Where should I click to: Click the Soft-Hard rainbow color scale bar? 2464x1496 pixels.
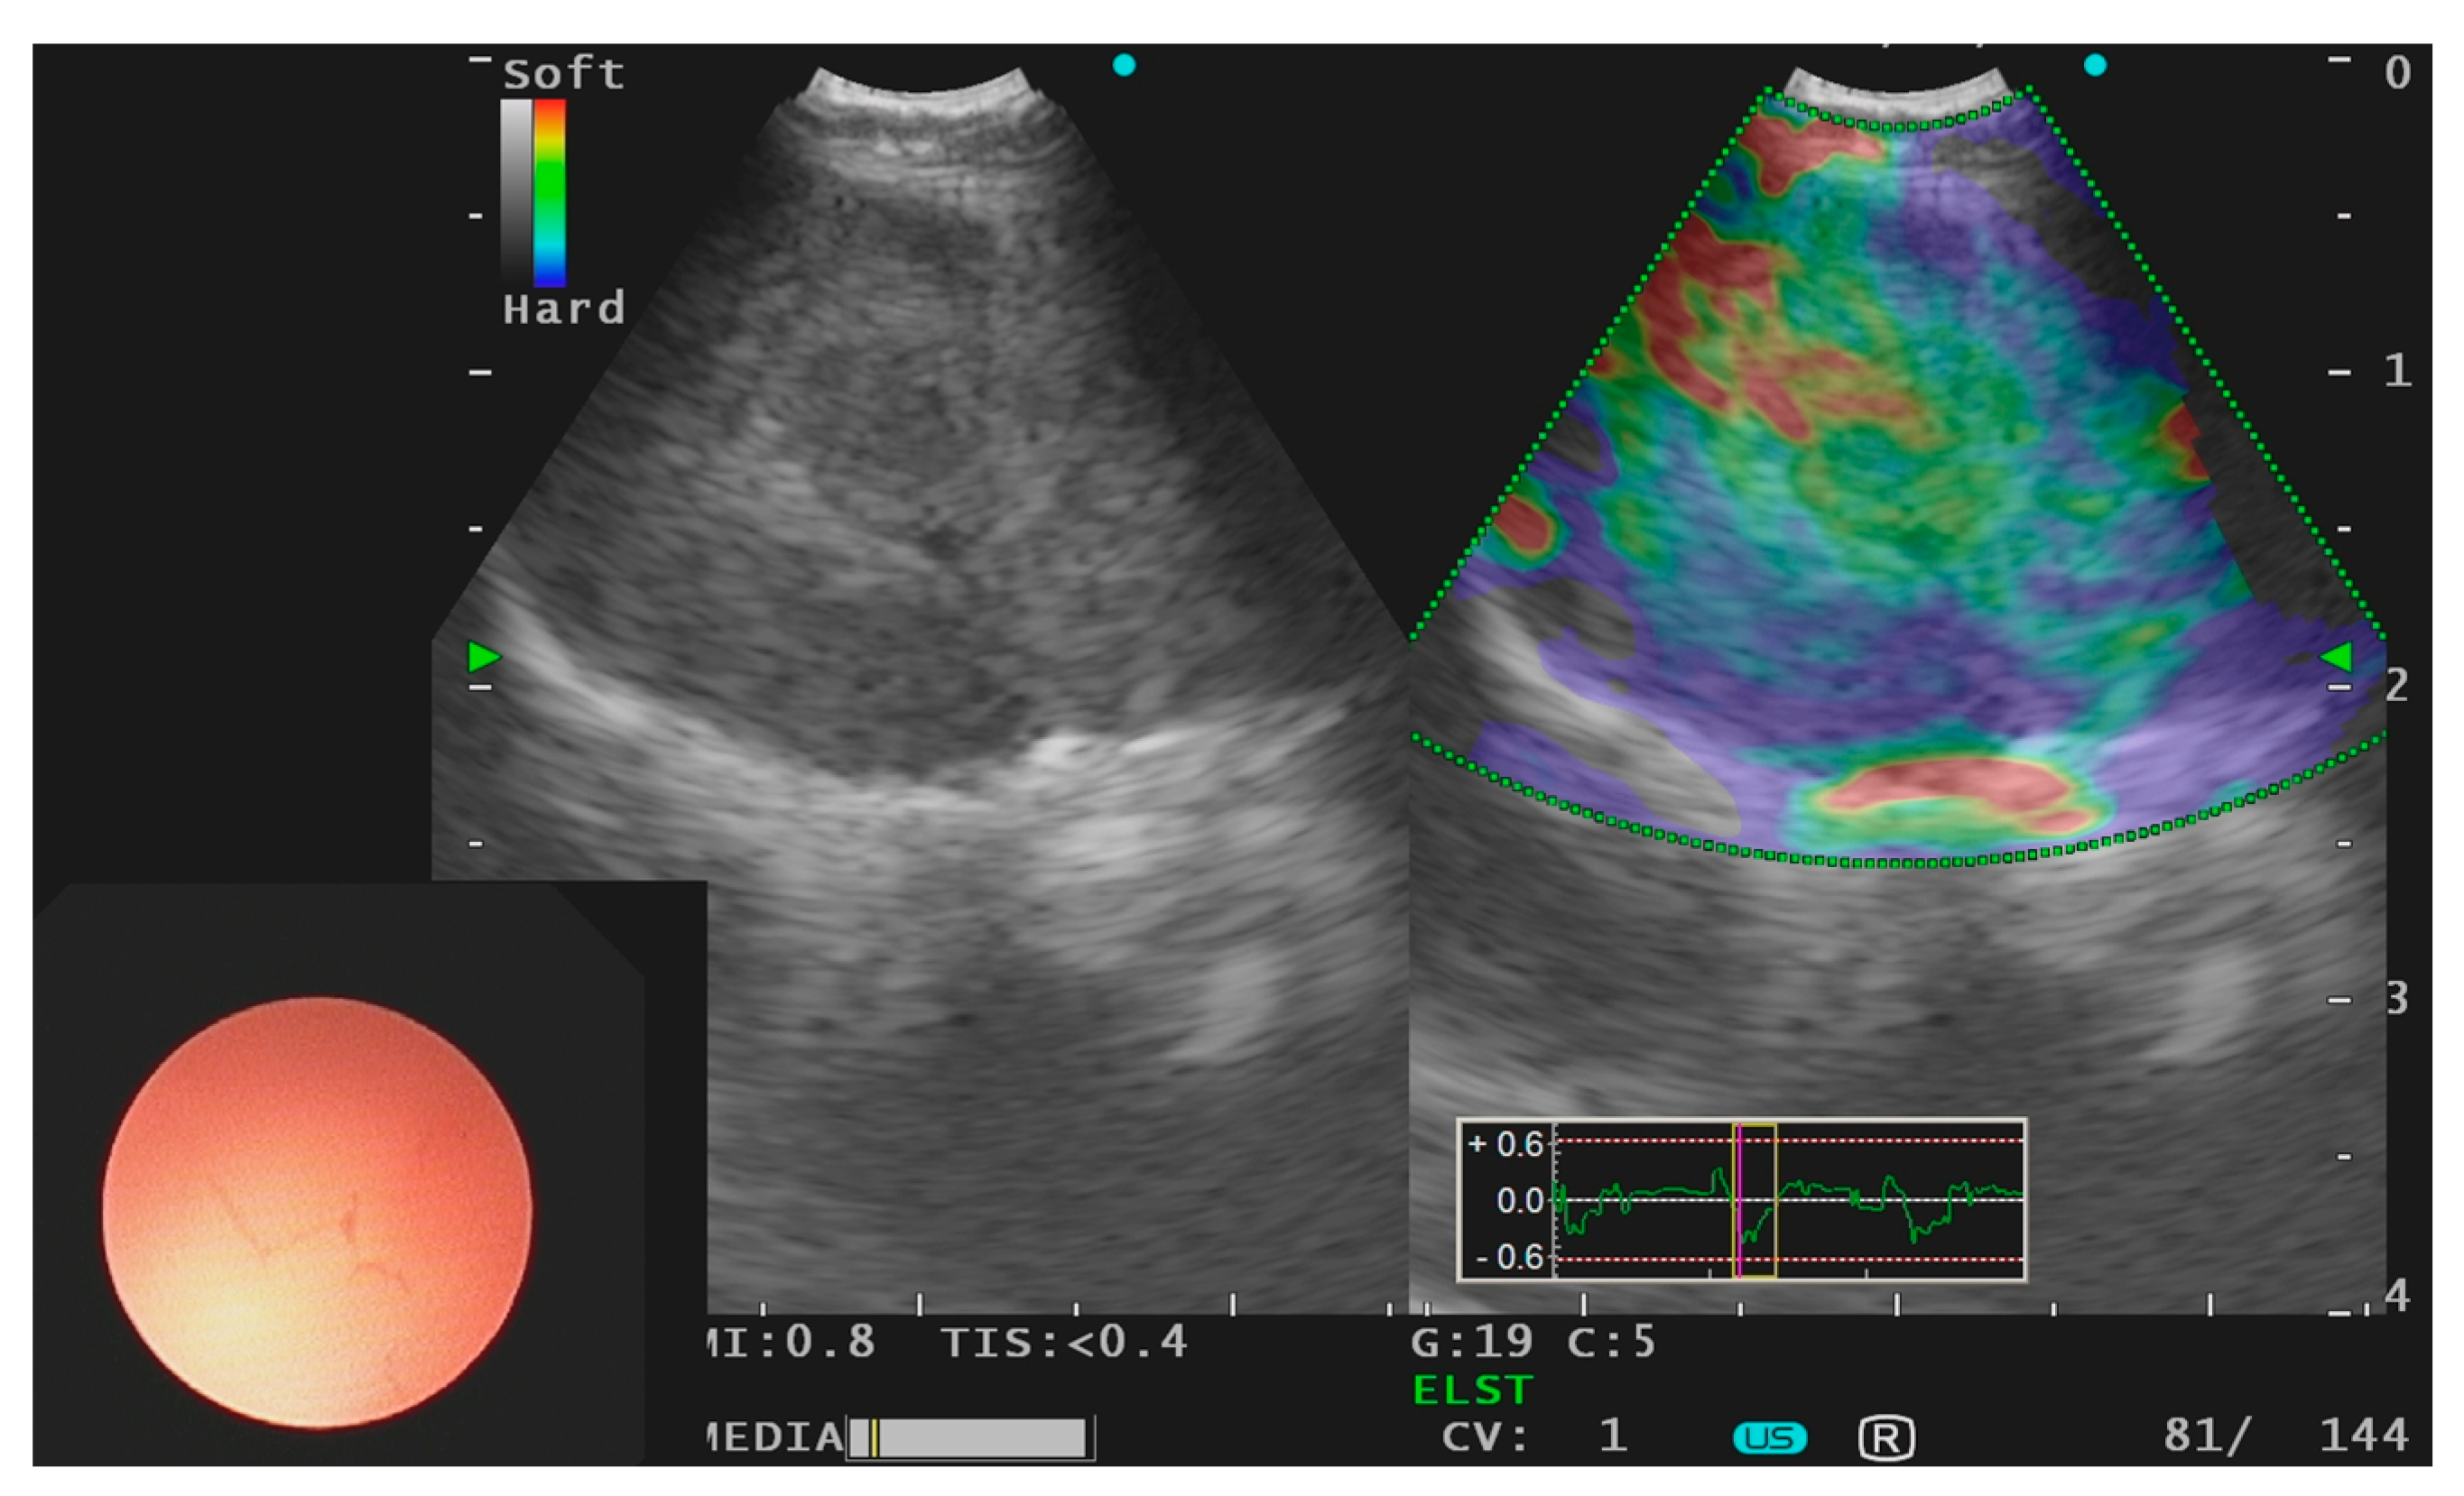pyautogui.click(x=549, y=192)
